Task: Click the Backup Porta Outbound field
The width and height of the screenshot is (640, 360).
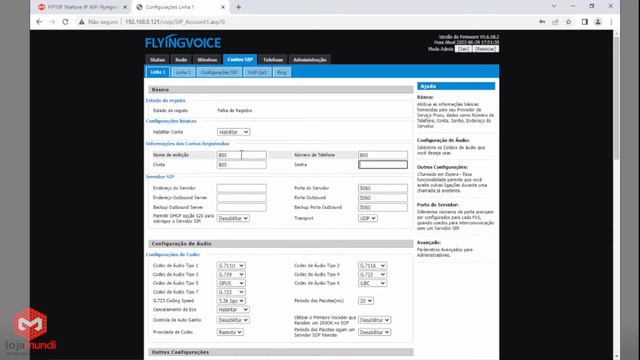Action: pyautogui.click(x=382, y=207)
